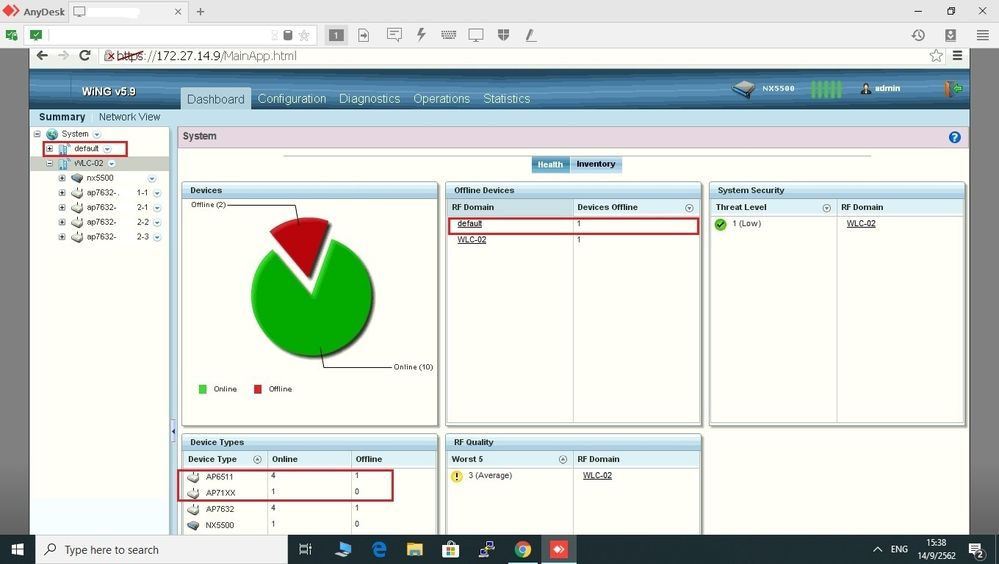Click the logout icon beside admin
This screenshot has width=999, height=564.
(953, 89)
